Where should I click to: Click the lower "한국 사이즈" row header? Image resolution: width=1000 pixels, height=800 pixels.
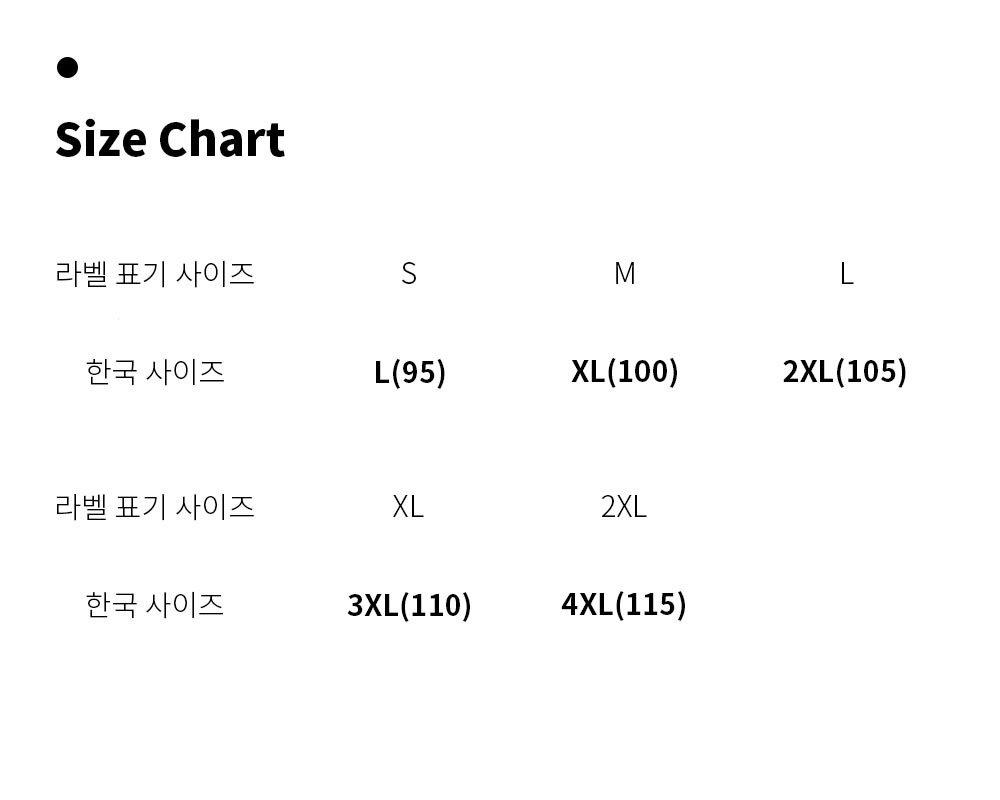click(x=154, y=605)
